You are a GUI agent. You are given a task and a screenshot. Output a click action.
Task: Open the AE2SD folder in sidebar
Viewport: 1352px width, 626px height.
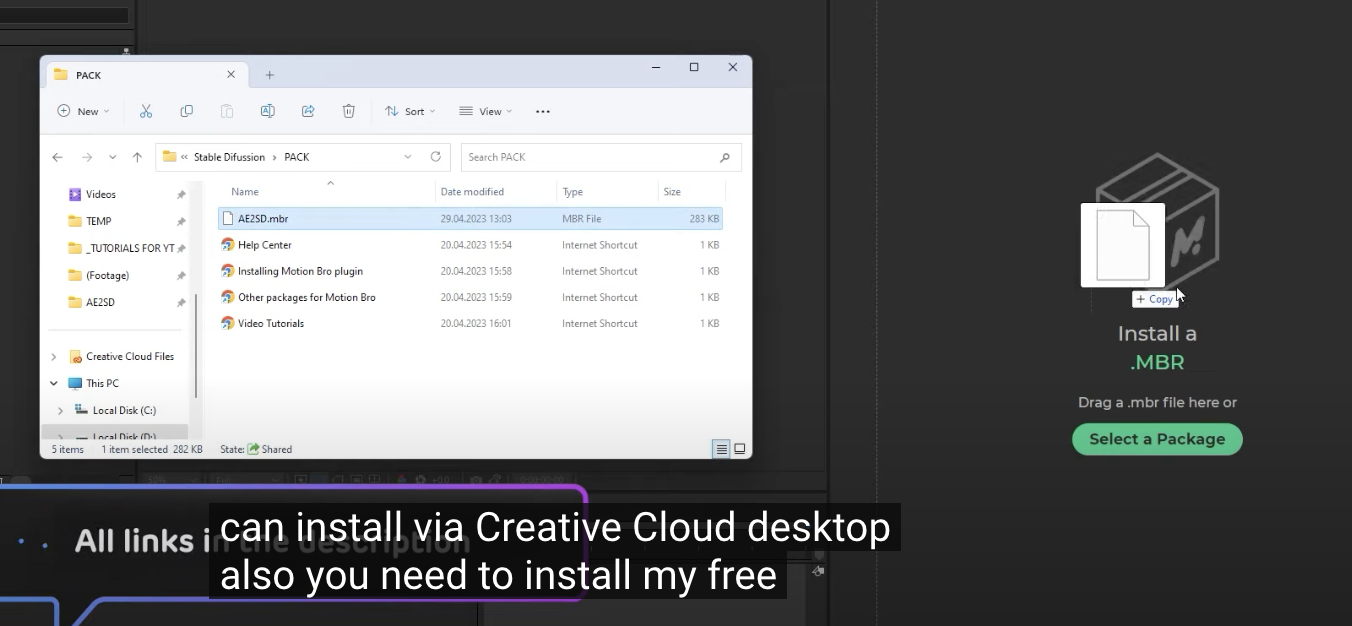[x=100, y=302]
